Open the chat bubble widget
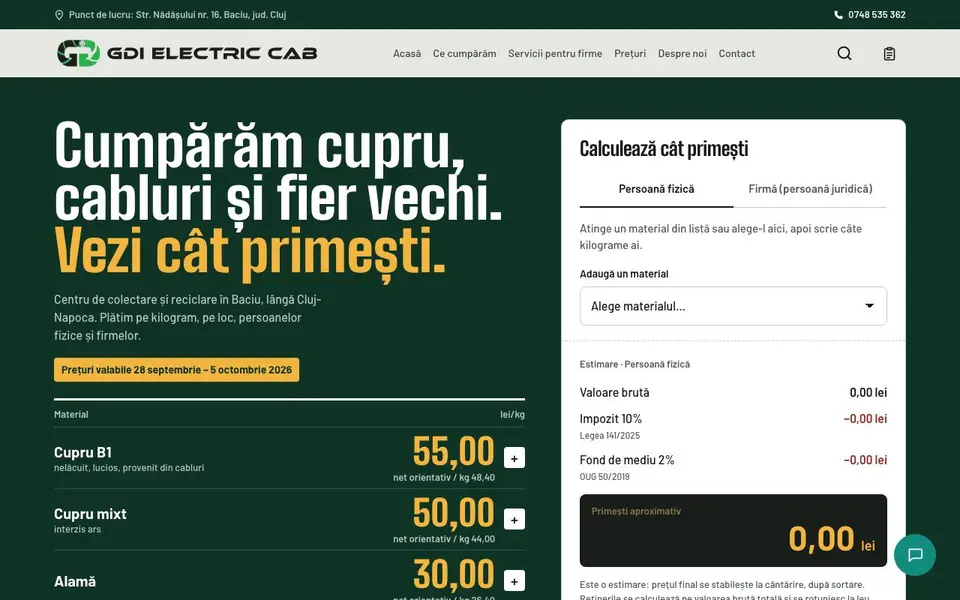Image resolution: width=960 pixels, height=600 pixels. [915, 555]
